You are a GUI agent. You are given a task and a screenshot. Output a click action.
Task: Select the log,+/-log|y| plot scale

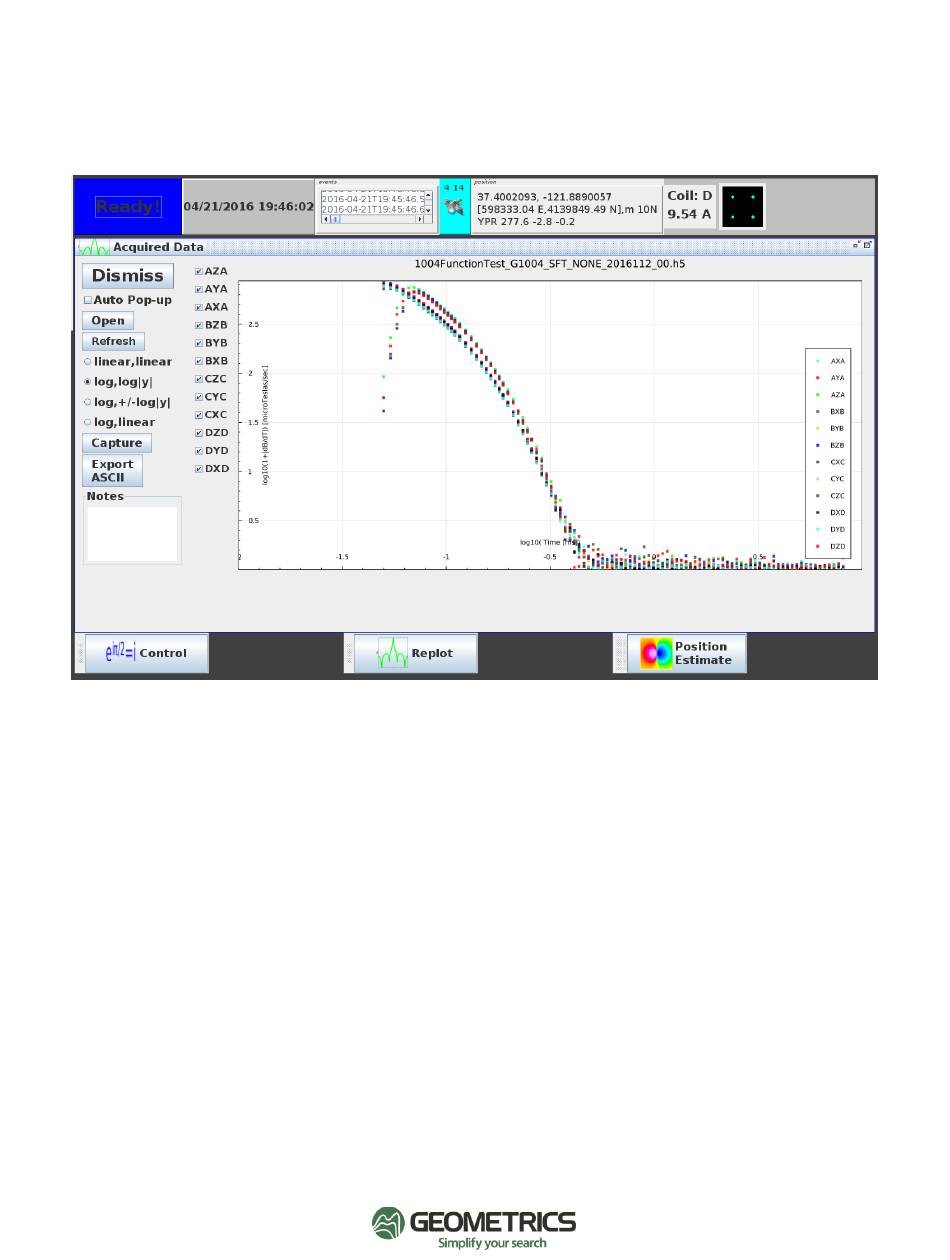pos(88,402)
